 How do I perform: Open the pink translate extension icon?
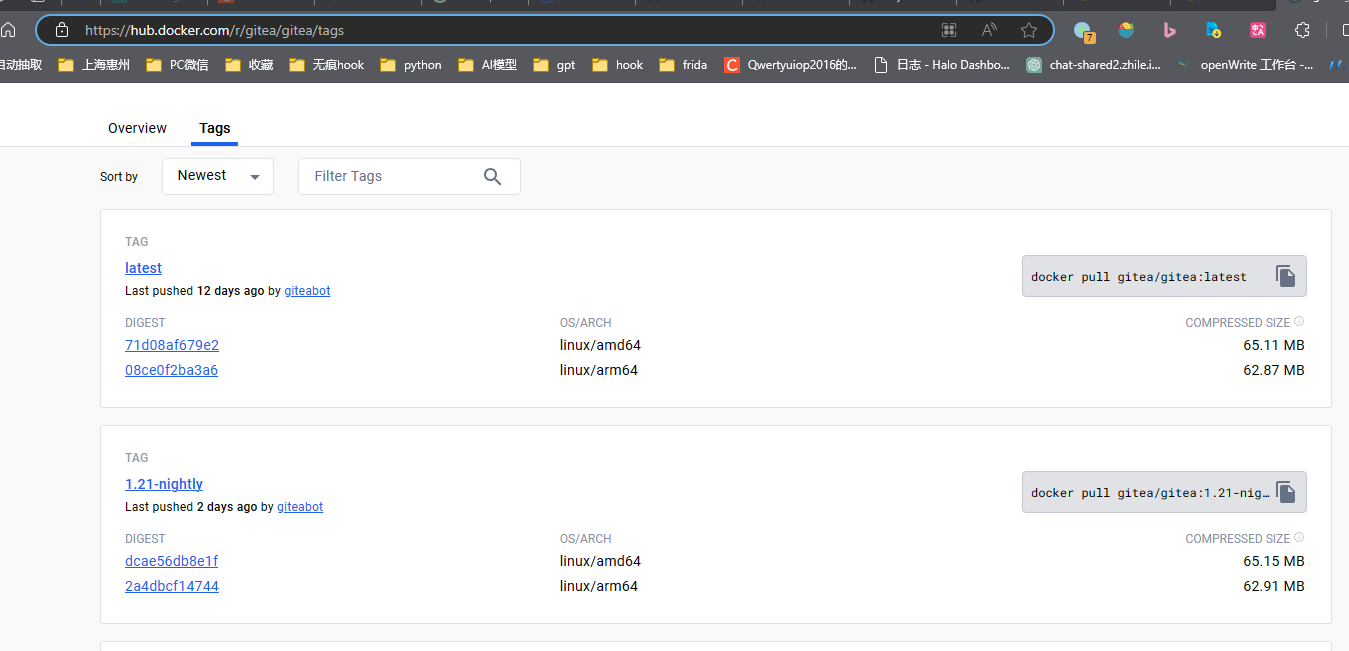1258,30
